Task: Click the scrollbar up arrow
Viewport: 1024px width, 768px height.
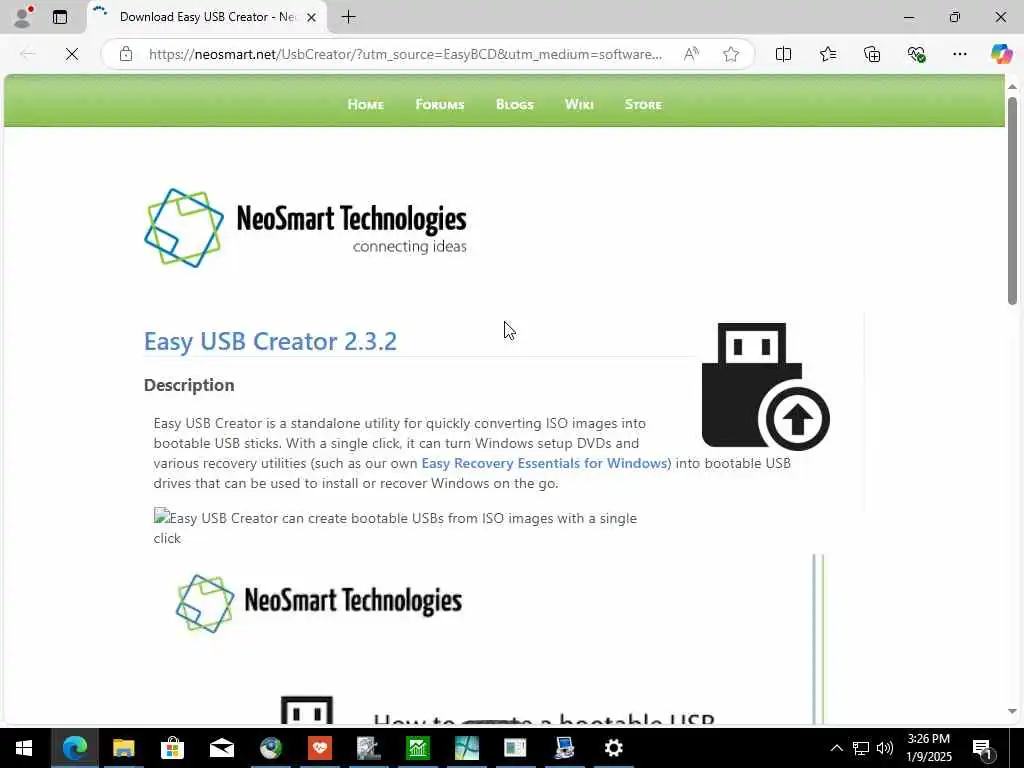Action: [1012, 87]
